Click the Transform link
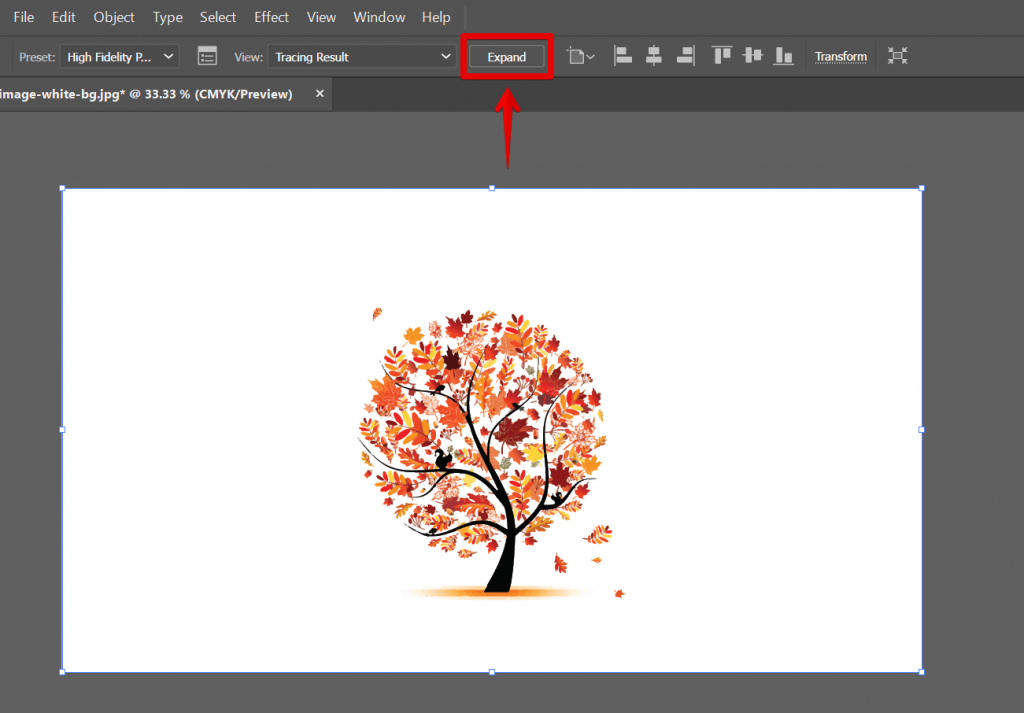Viewport: 1024px width, 713px height. (841, 56)
